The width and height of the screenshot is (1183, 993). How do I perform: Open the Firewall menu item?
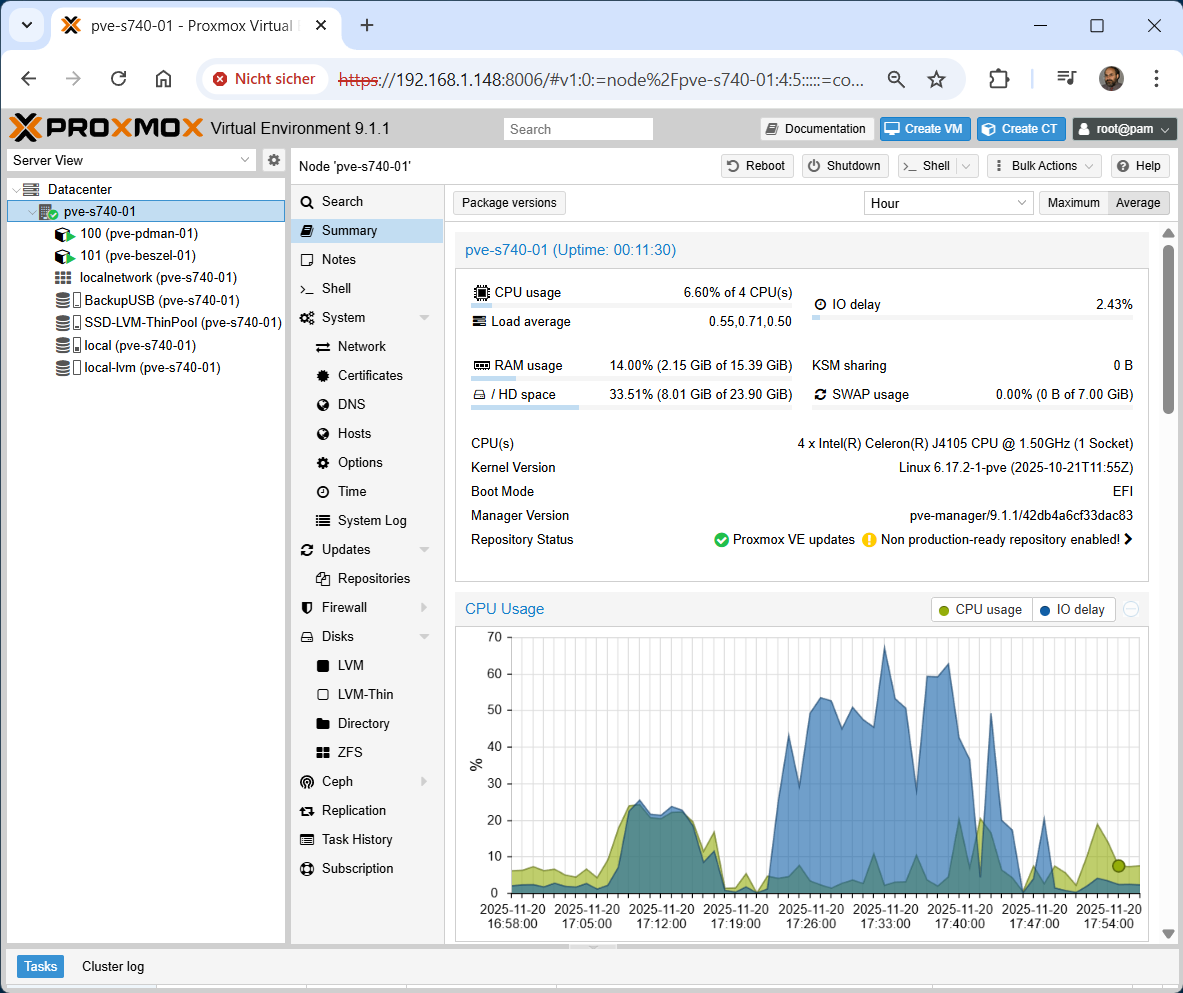tap(344, 607)
